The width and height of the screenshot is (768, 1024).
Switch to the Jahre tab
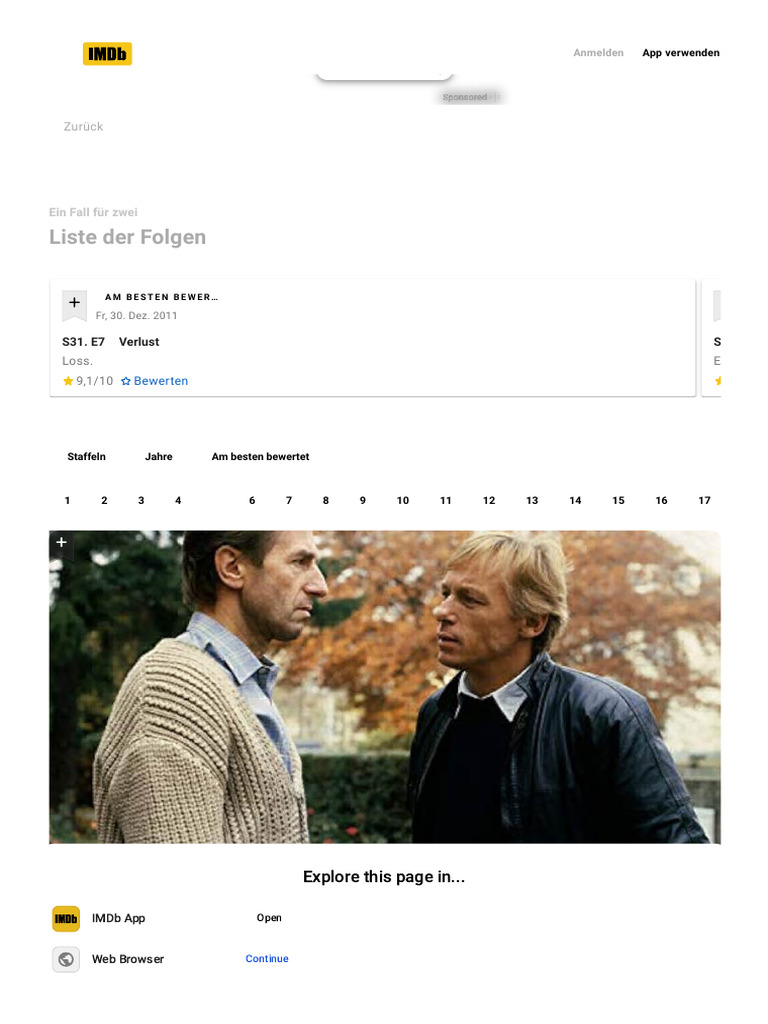pos(159,456)
